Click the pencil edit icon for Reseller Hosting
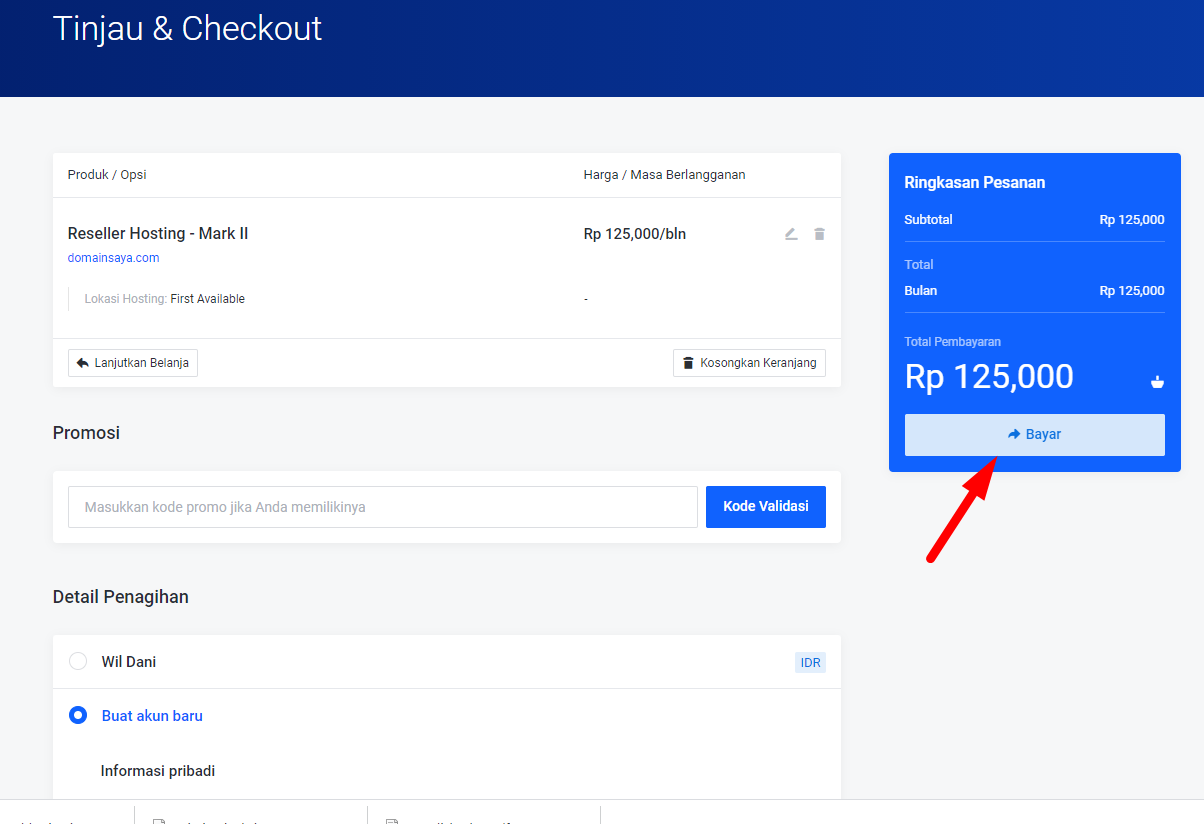 (791, 234)
